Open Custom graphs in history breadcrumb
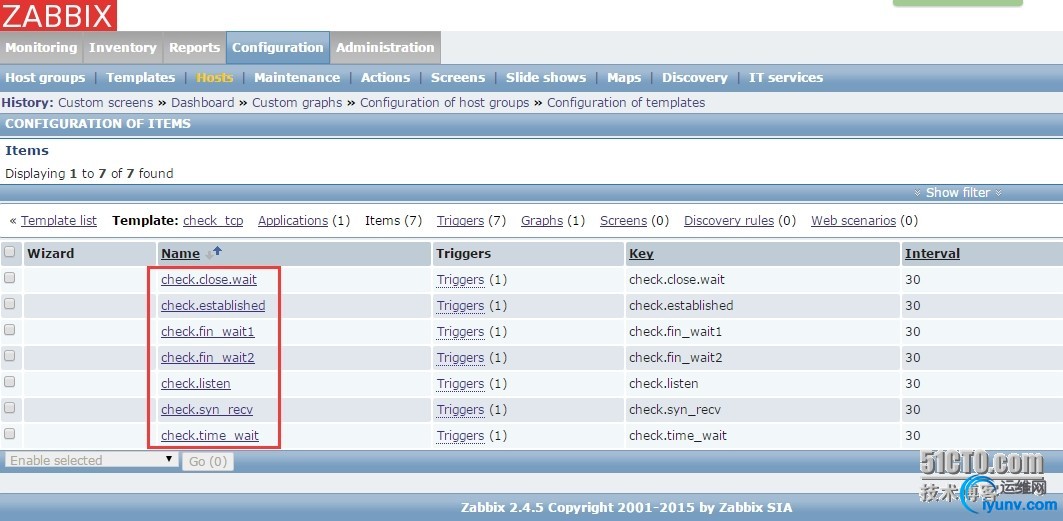 pyautogui.click(x=297, y=102)
